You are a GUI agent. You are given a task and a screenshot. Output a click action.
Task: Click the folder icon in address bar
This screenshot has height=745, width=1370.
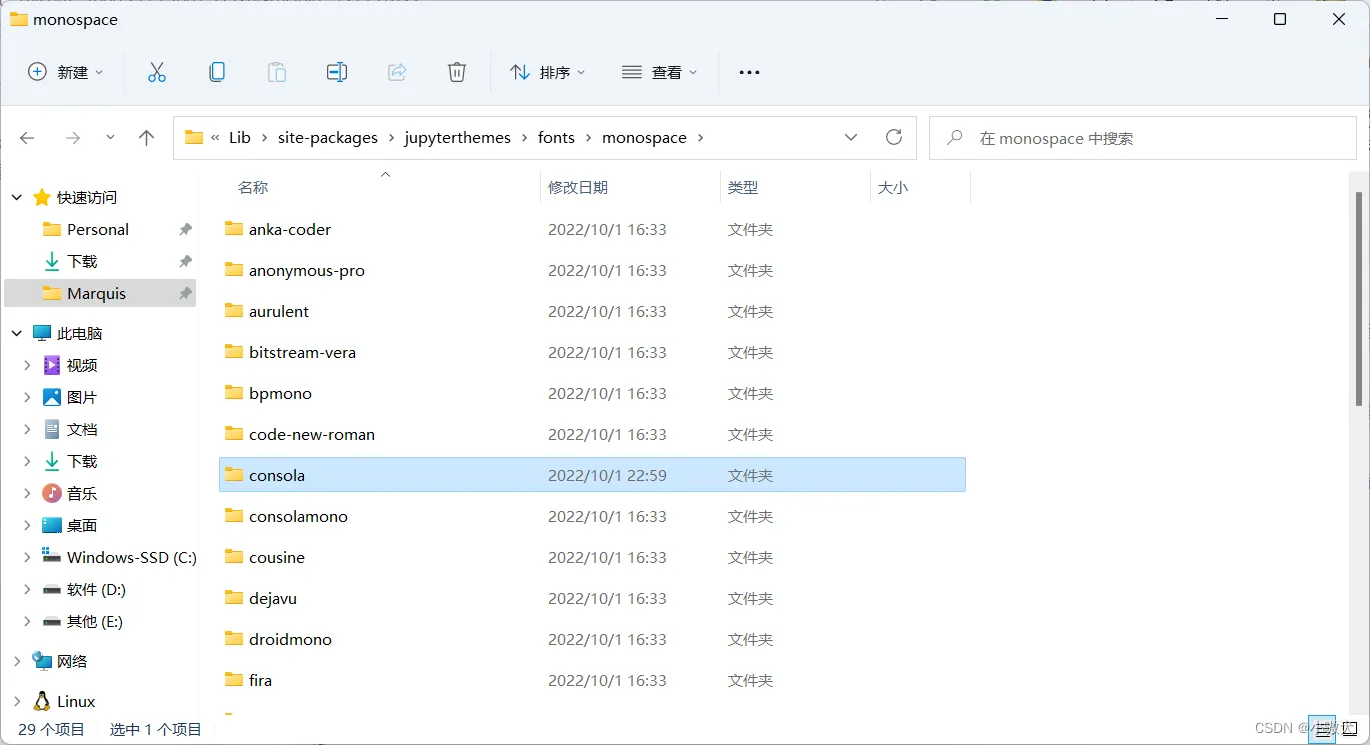click(194, 137)
